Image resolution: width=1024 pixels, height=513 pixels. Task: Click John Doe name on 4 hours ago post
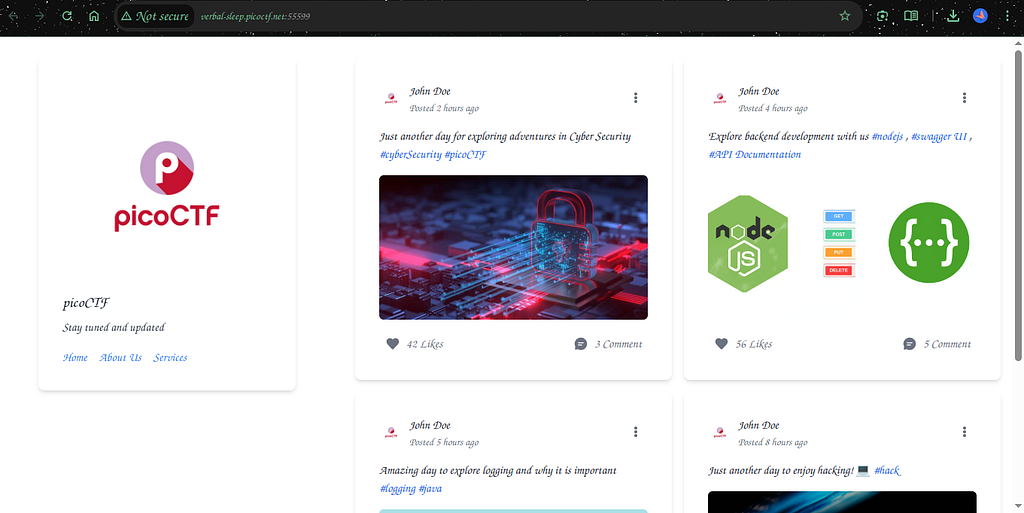[x=758, y=91]
